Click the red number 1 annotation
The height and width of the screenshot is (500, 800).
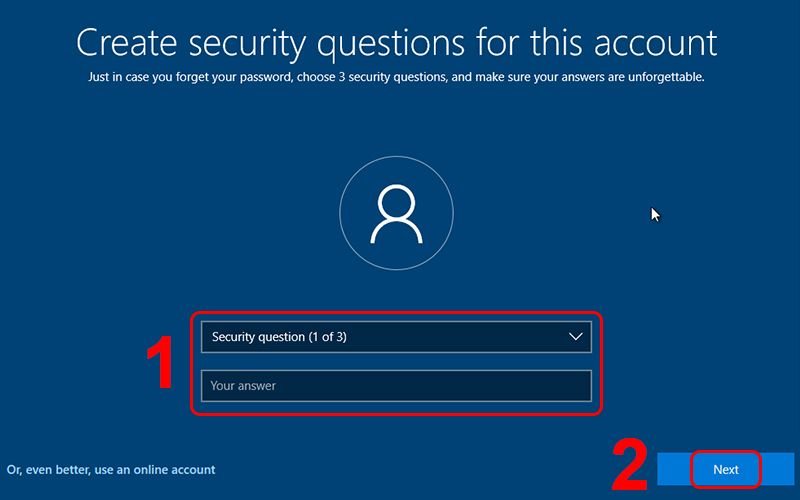(162, 363)
